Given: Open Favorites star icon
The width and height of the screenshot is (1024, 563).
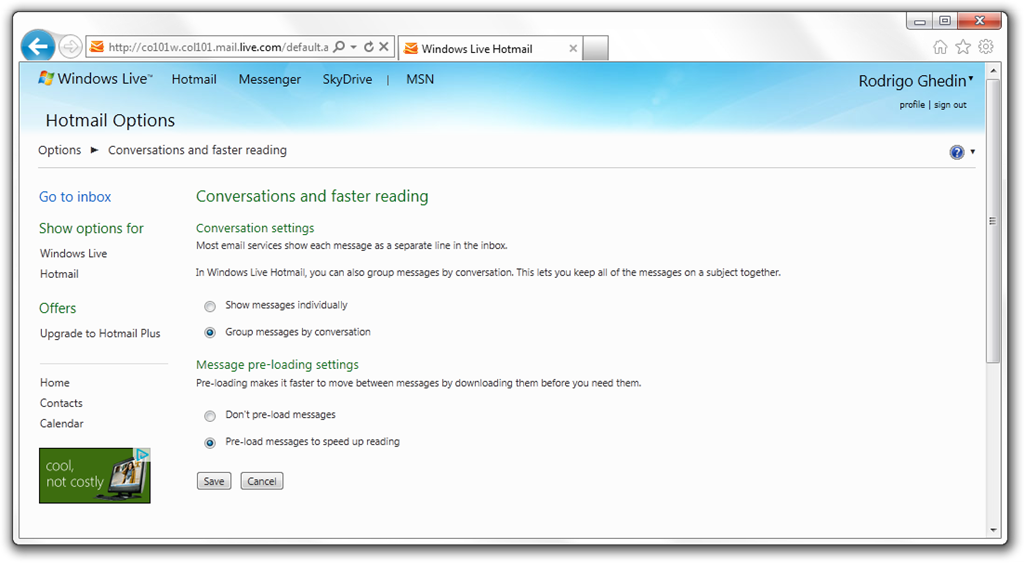Looking at the screenshot, I should (963, 47).
